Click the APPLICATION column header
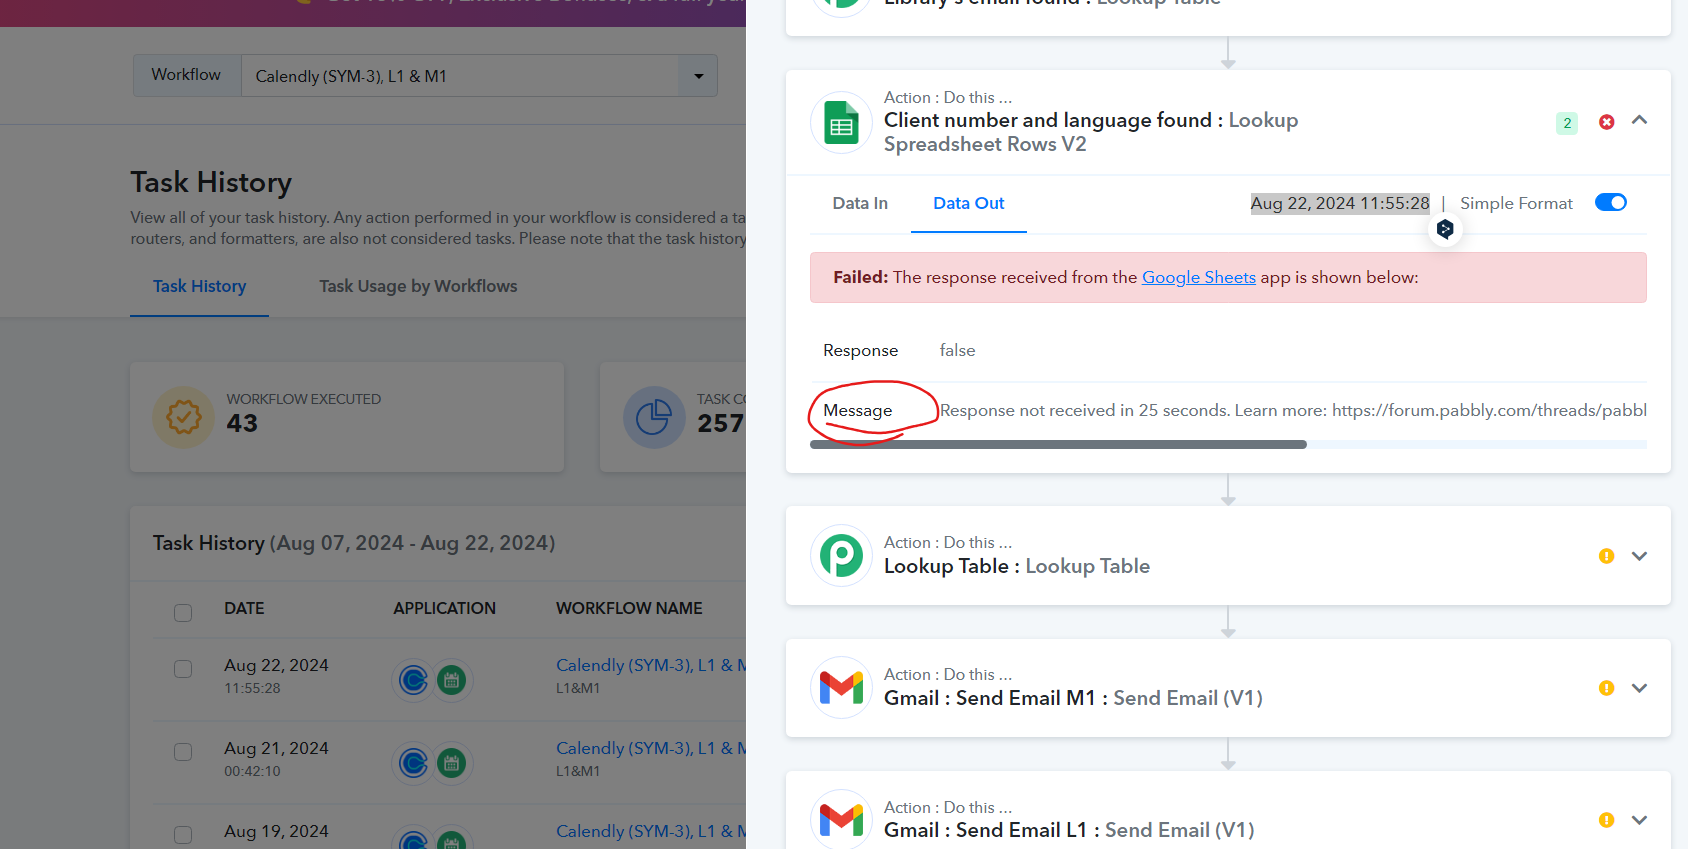The height and width of the screenshot is (849, 1688). pyautogui.click(x=444, y=608)
